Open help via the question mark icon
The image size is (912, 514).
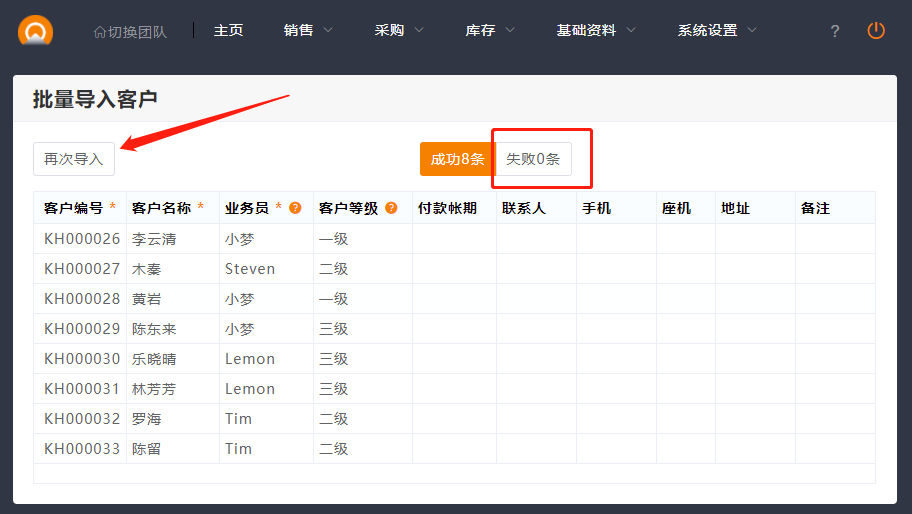pyautogui.click(x=835, y=31)
